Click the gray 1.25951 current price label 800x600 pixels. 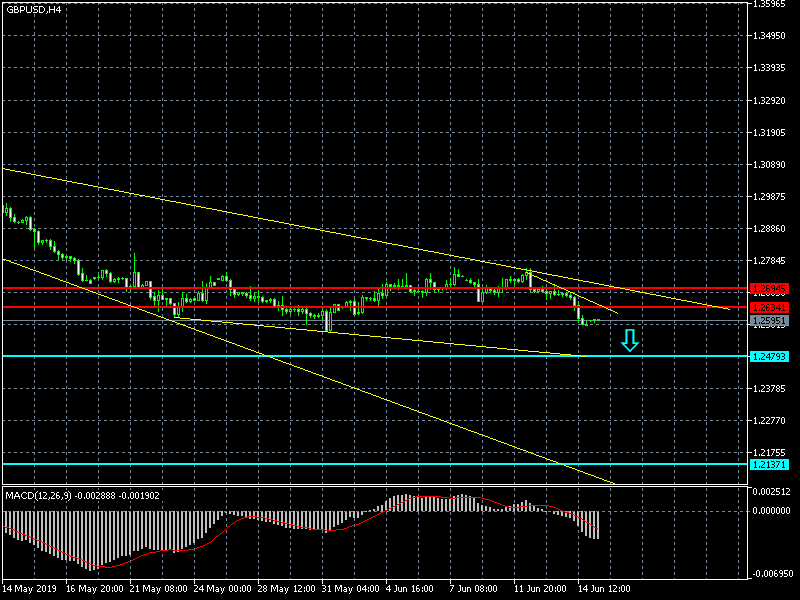769,322
